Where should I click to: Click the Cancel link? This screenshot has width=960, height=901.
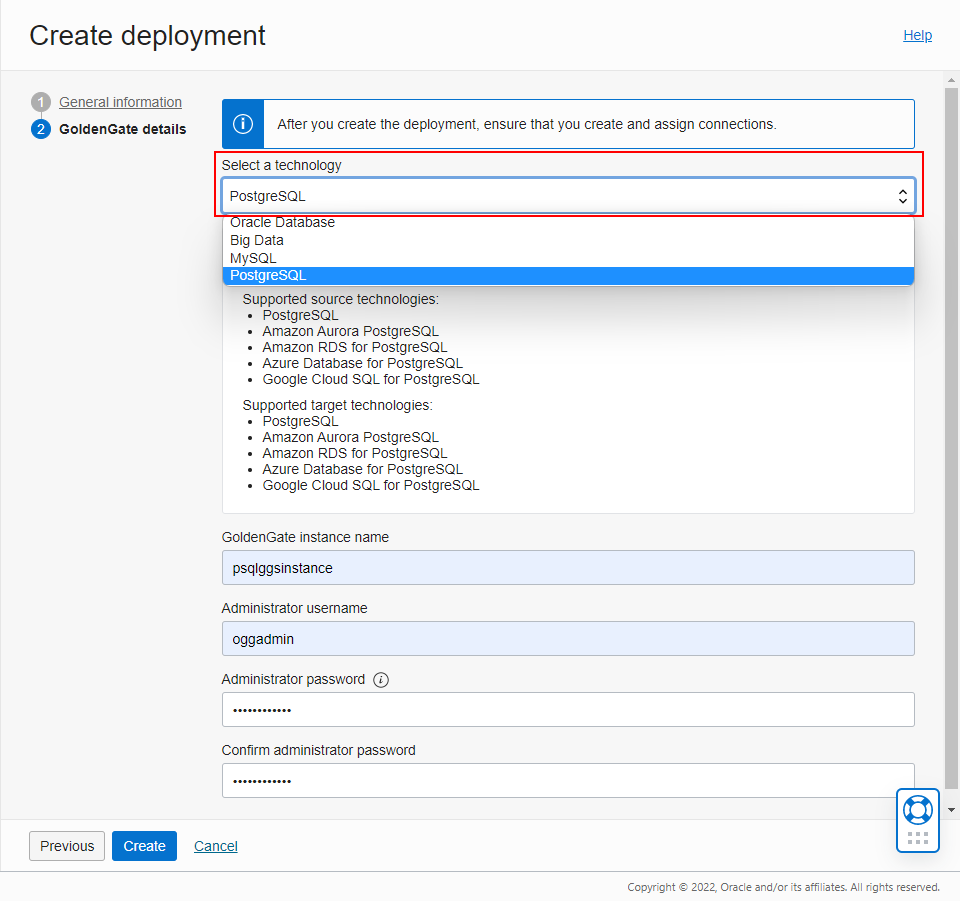[215, 845]
